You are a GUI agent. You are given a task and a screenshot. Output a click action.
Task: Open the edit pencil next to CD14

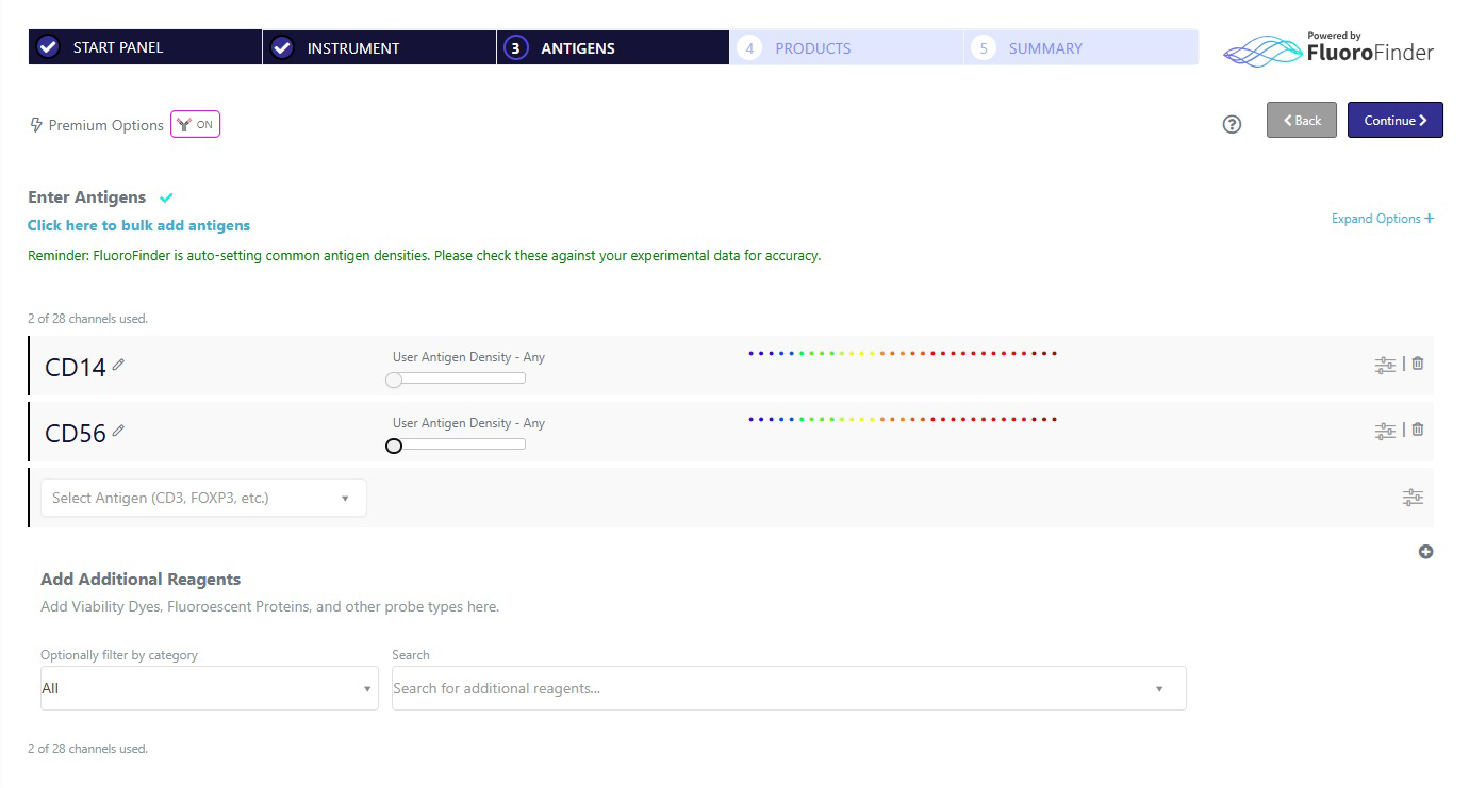click(117, 366)
